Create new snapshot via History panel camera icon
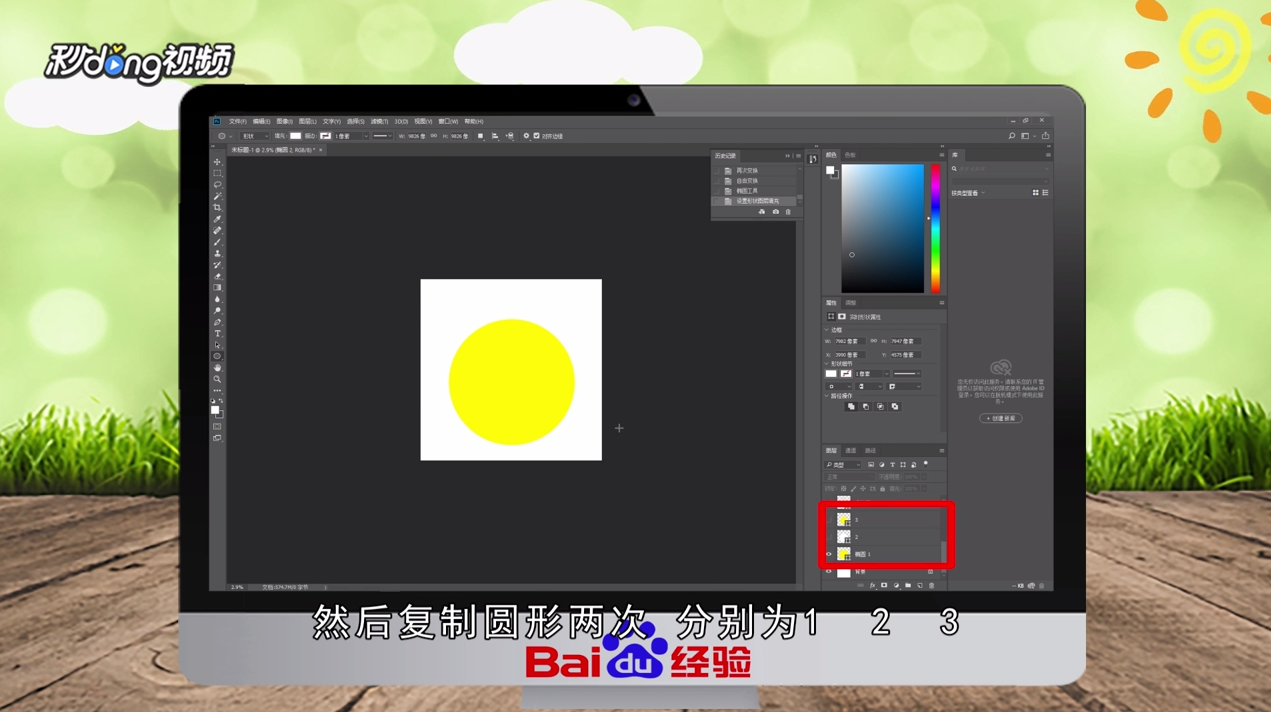This screenshot has width=1271, height=712. tap(776, 211)
